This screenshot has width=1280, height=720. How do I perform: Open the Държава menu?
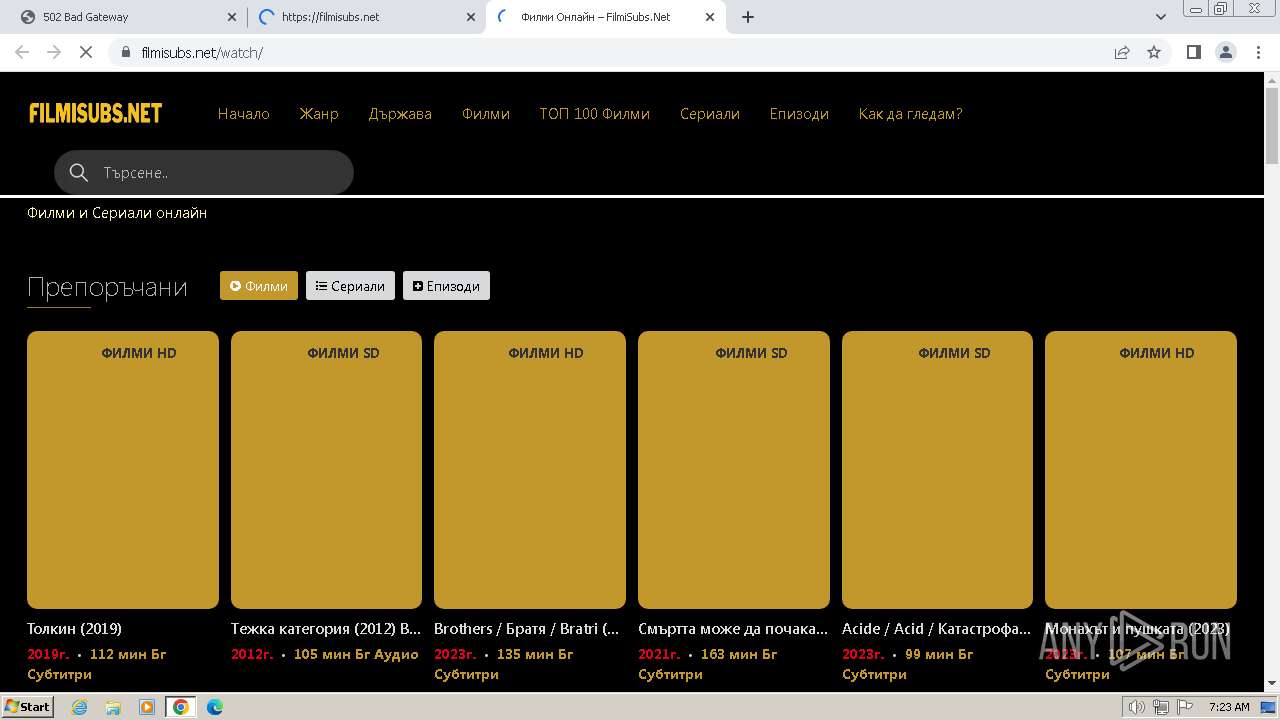[x=400, y=114]
